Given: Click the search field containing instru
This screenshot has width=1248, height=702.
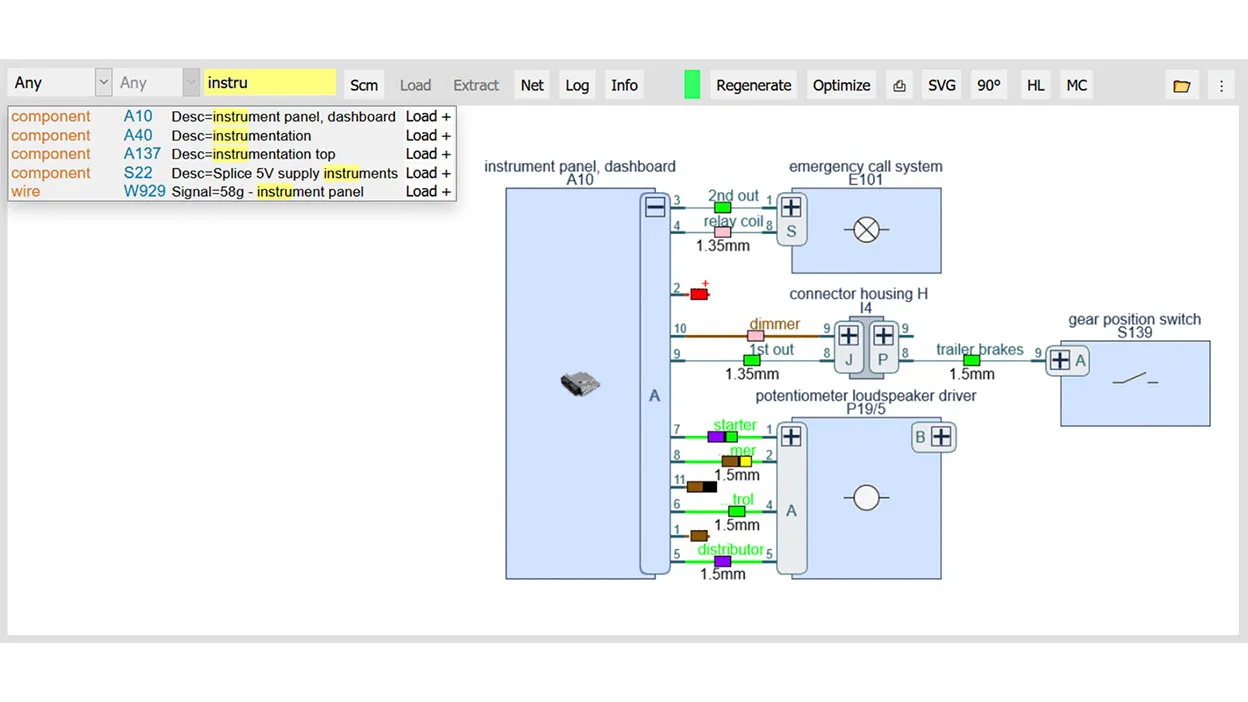Looking at the screenshot, I should pyautogui.click(x=270, y=83).
